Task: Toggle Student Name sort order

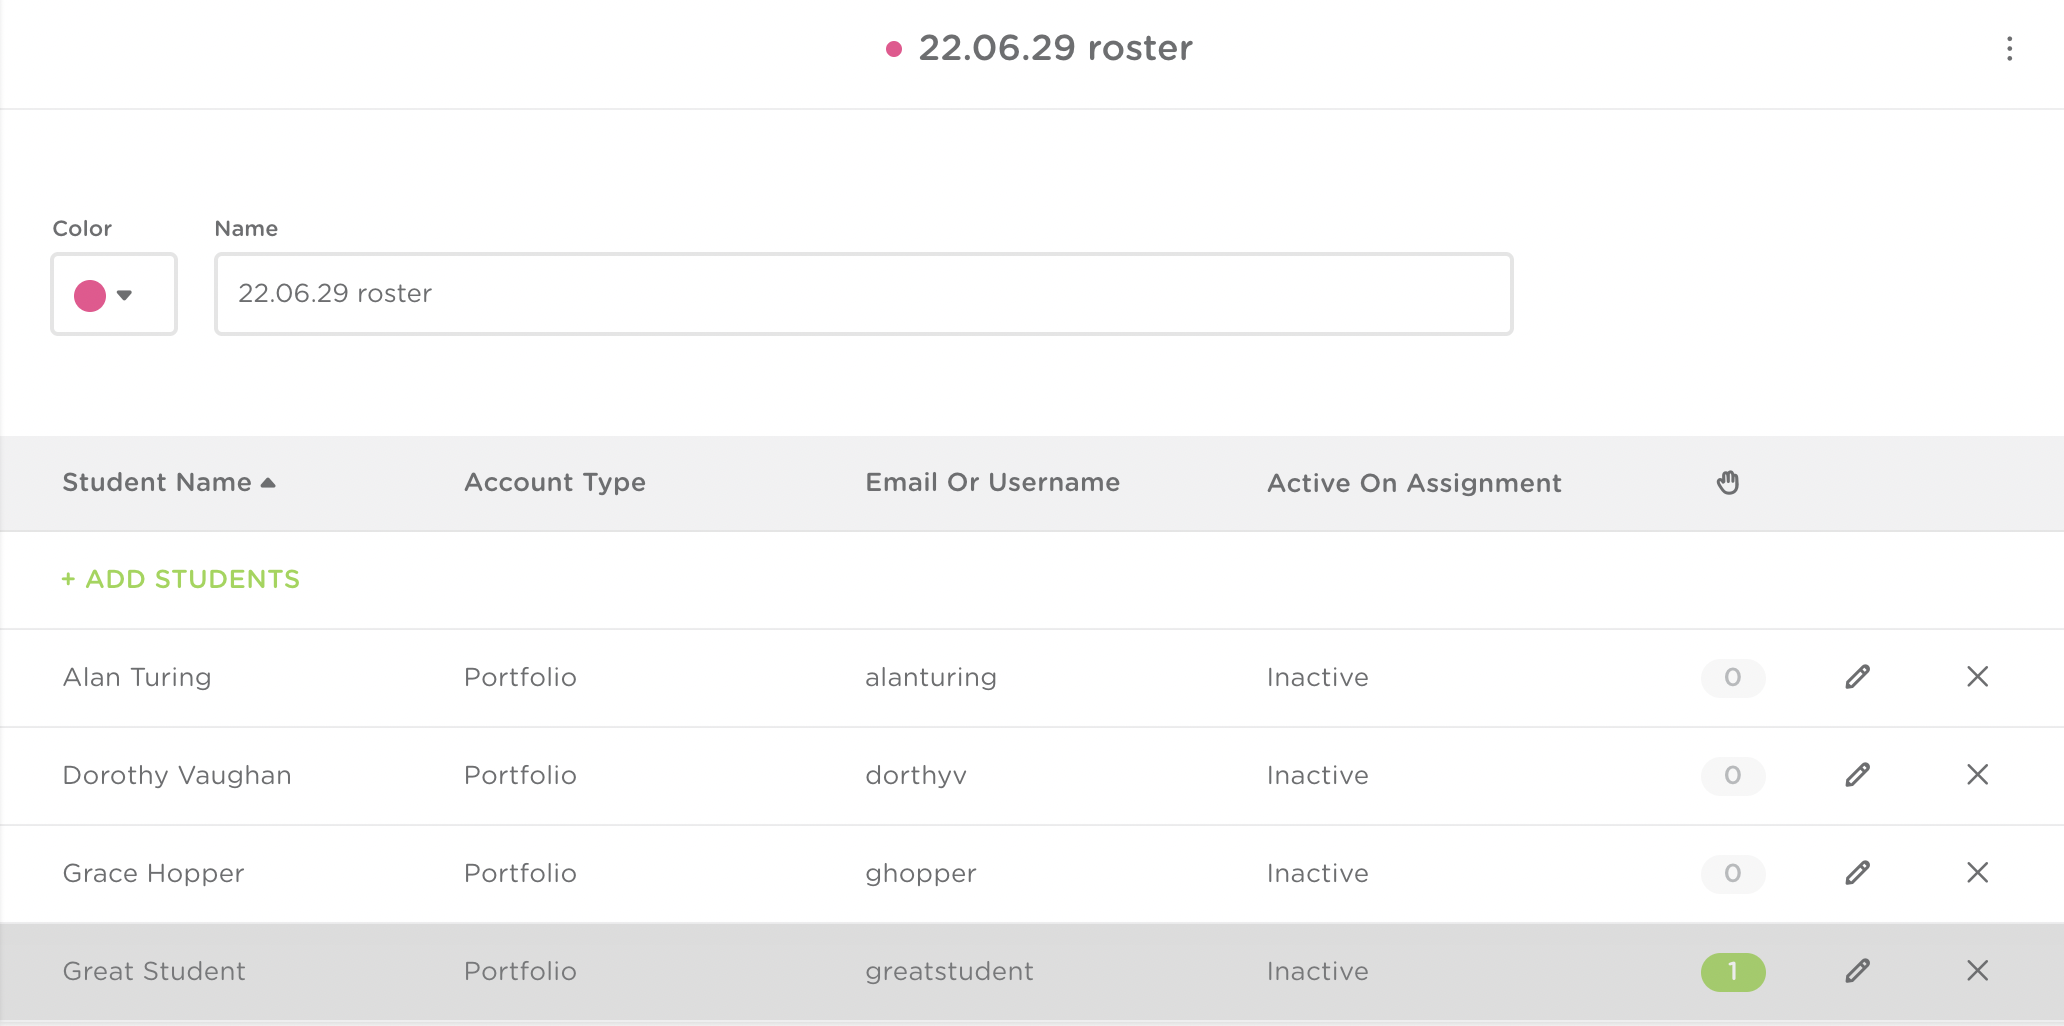Action: [168, 482]
